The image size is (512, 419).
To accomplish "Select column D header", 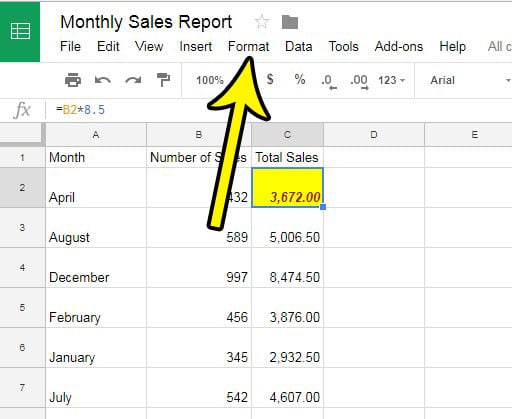I will pyautogui.click(x=374, y=135).
